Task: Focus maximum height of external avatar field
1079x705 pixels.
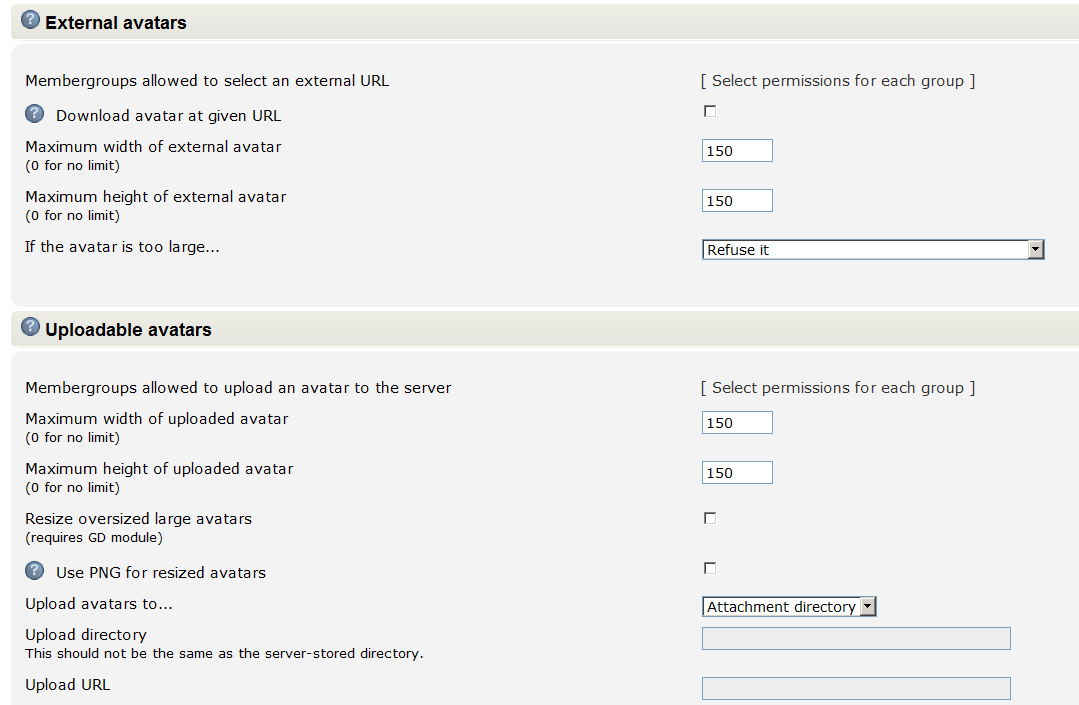Action: point(737,201)
